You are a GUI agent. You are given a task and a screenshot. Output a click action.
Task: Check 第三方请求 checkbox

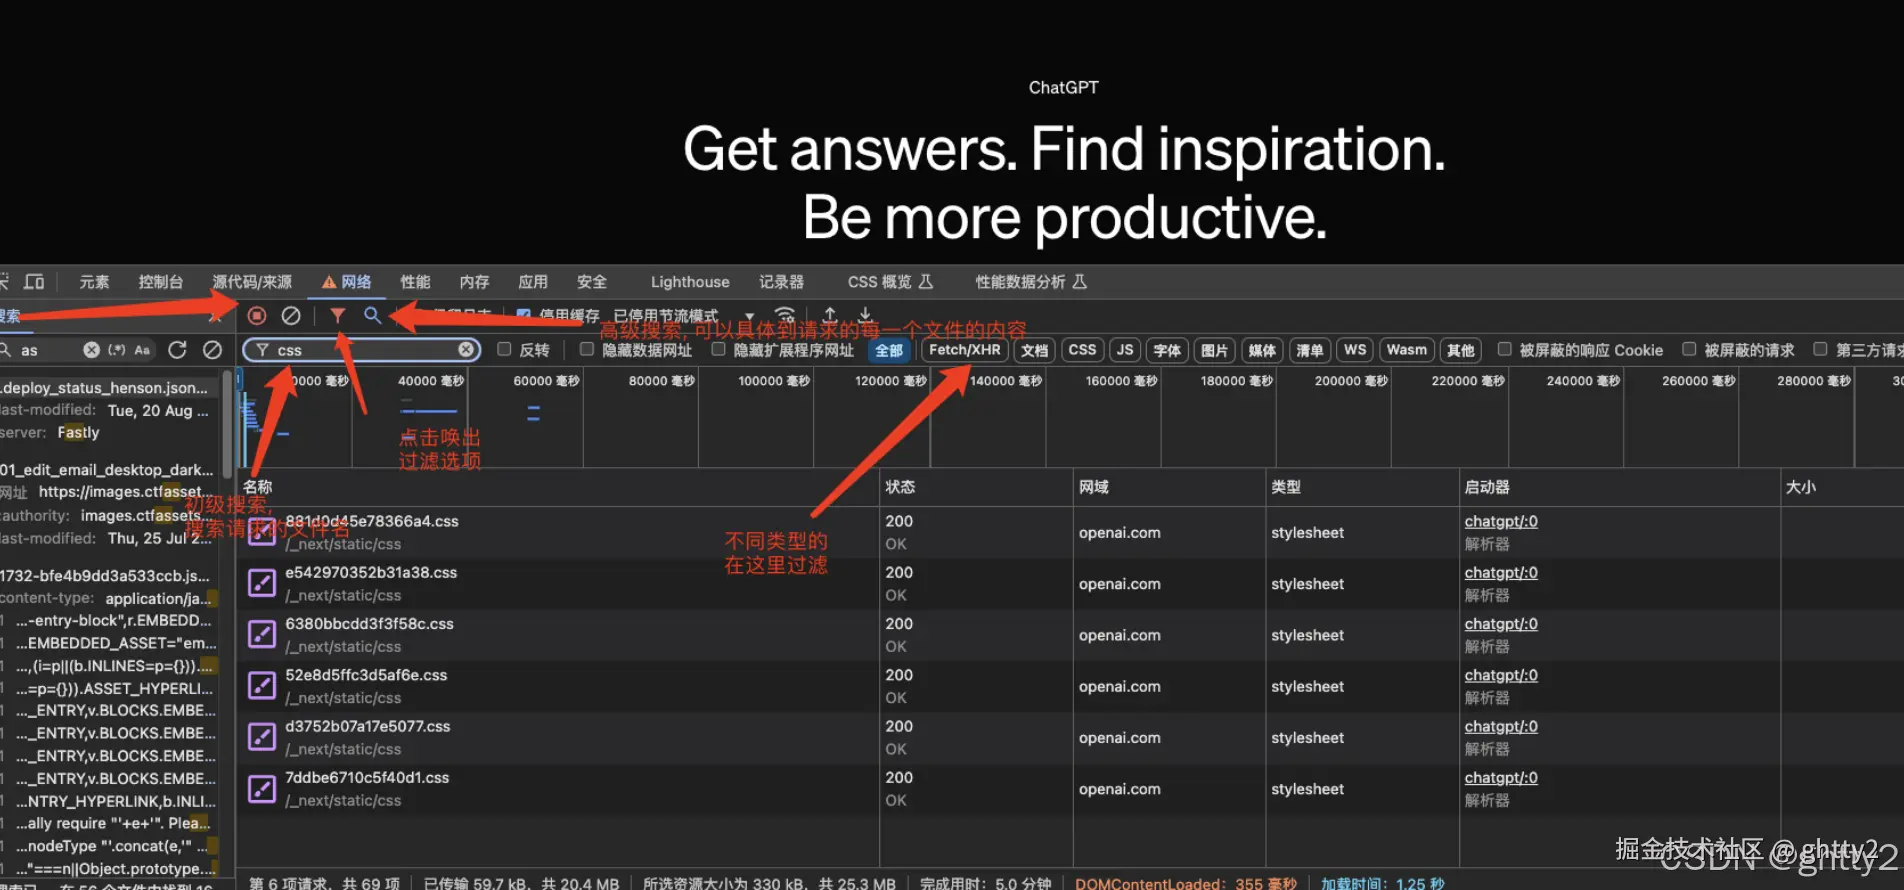coord(1820,349)
